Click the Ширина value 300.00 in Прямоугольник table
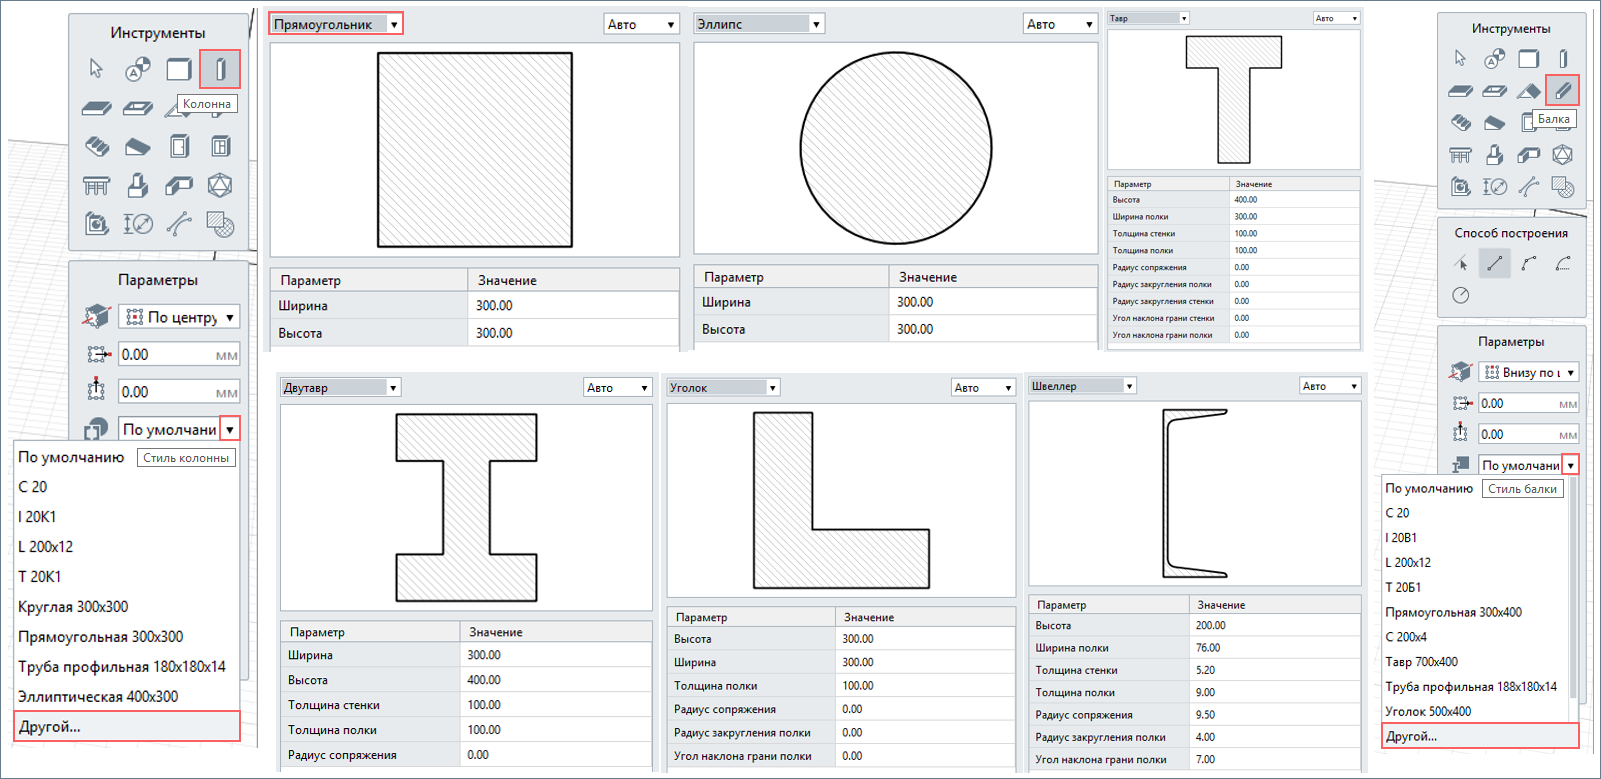 pos(573,306)
